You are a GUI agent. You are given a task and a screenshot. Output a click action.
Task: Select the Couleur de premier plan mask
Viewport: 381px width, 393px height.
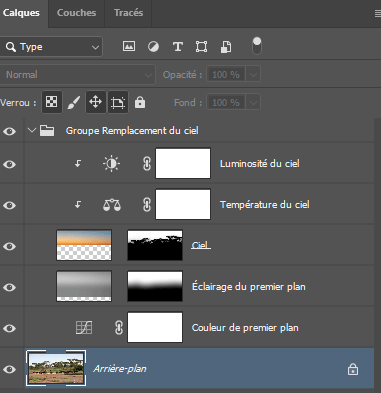tap(155, 327)
